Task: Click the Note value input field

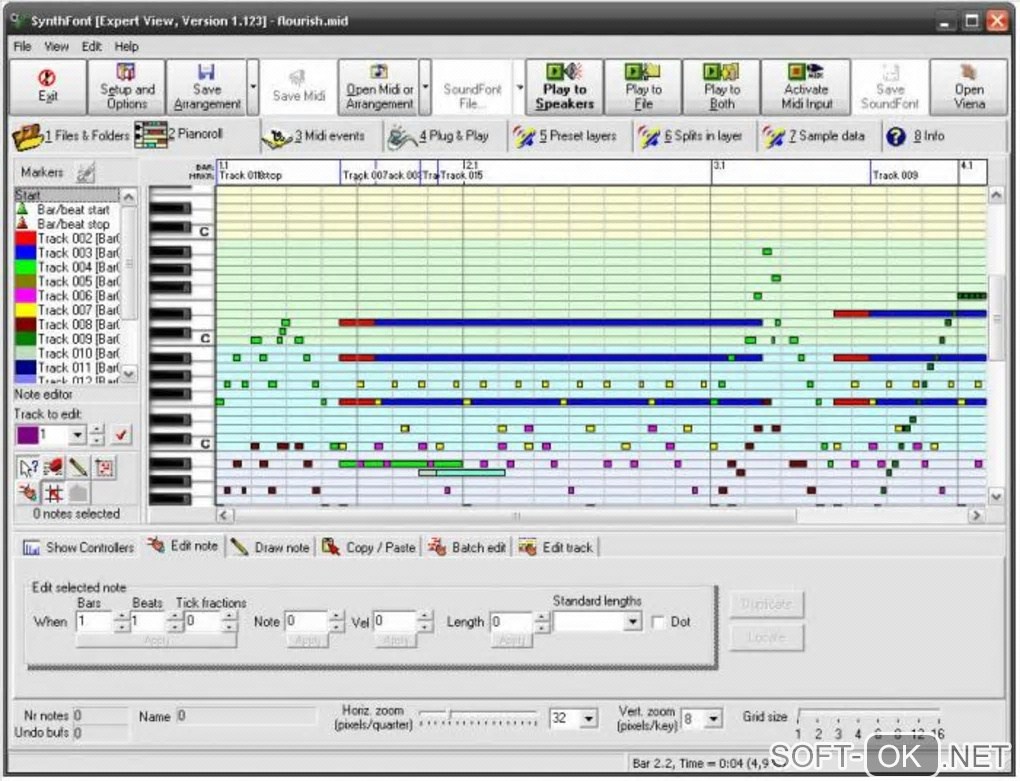Action: [x=306, y=622]
